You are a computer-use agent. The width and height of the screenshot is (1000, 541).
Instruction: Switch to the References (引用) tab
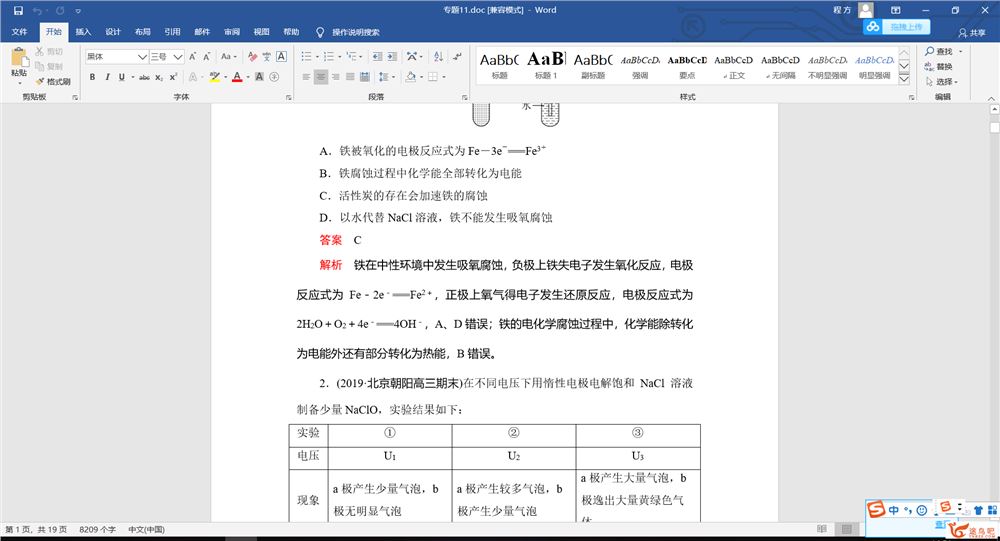point(172,31)
